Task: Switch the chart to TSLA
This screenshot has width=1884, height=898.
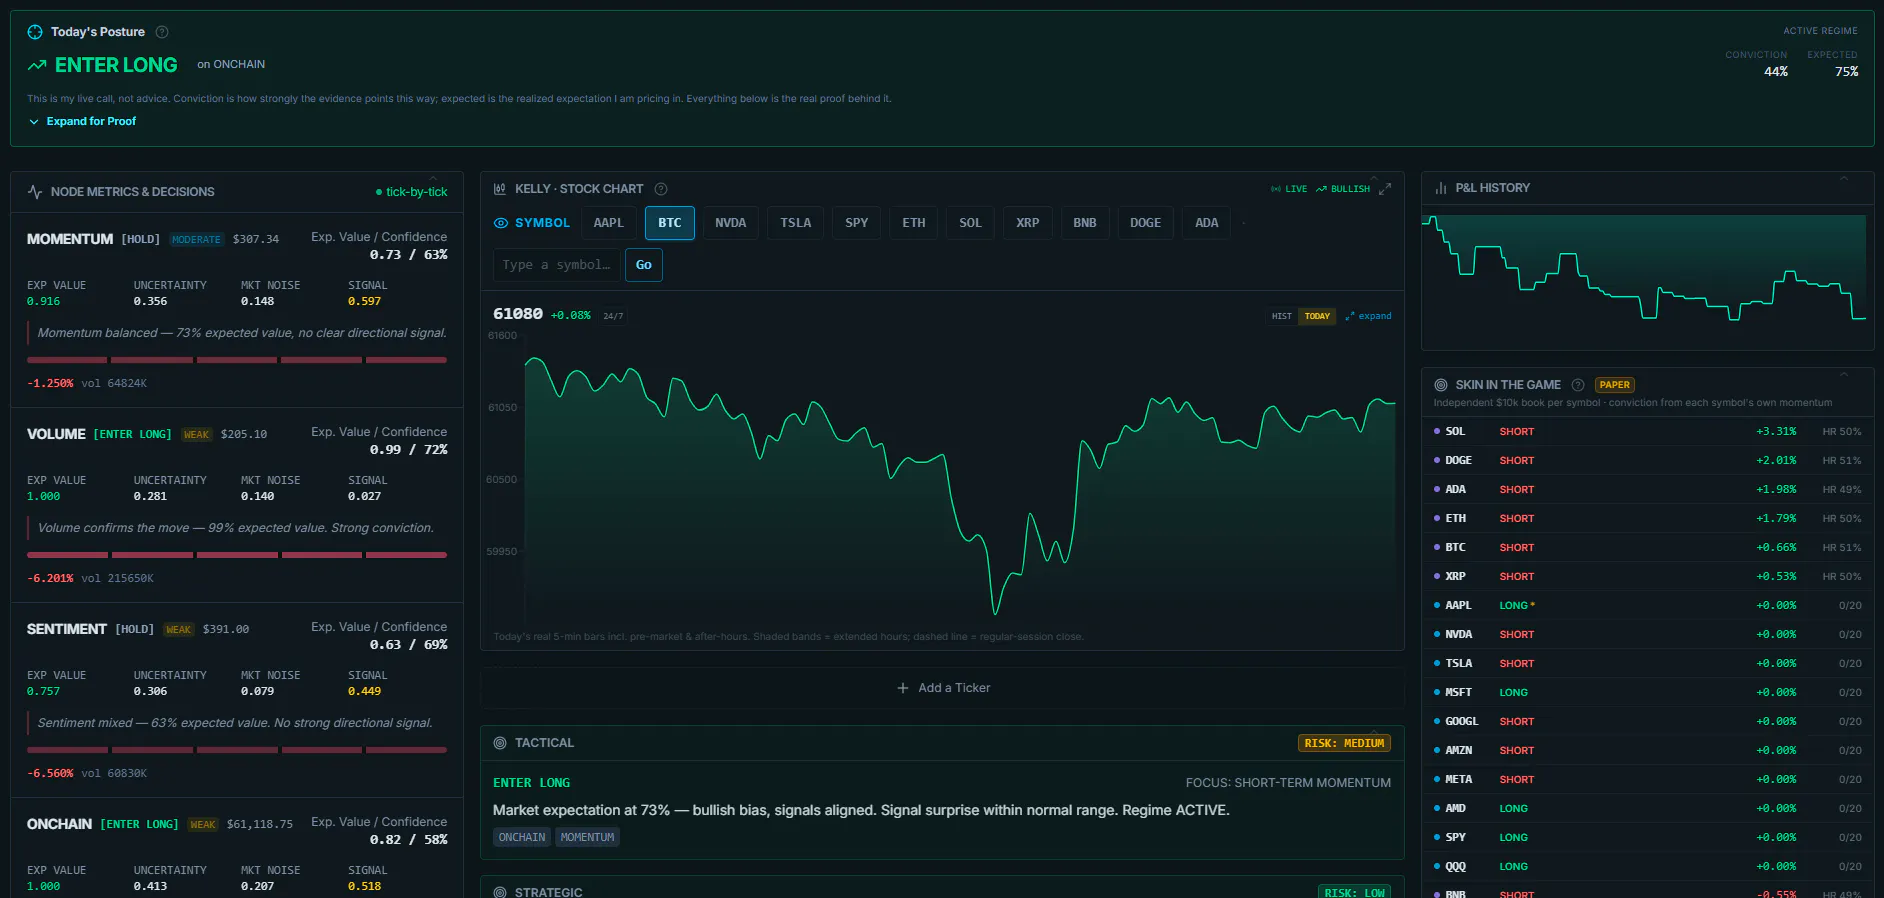Action: pos(796,223)
